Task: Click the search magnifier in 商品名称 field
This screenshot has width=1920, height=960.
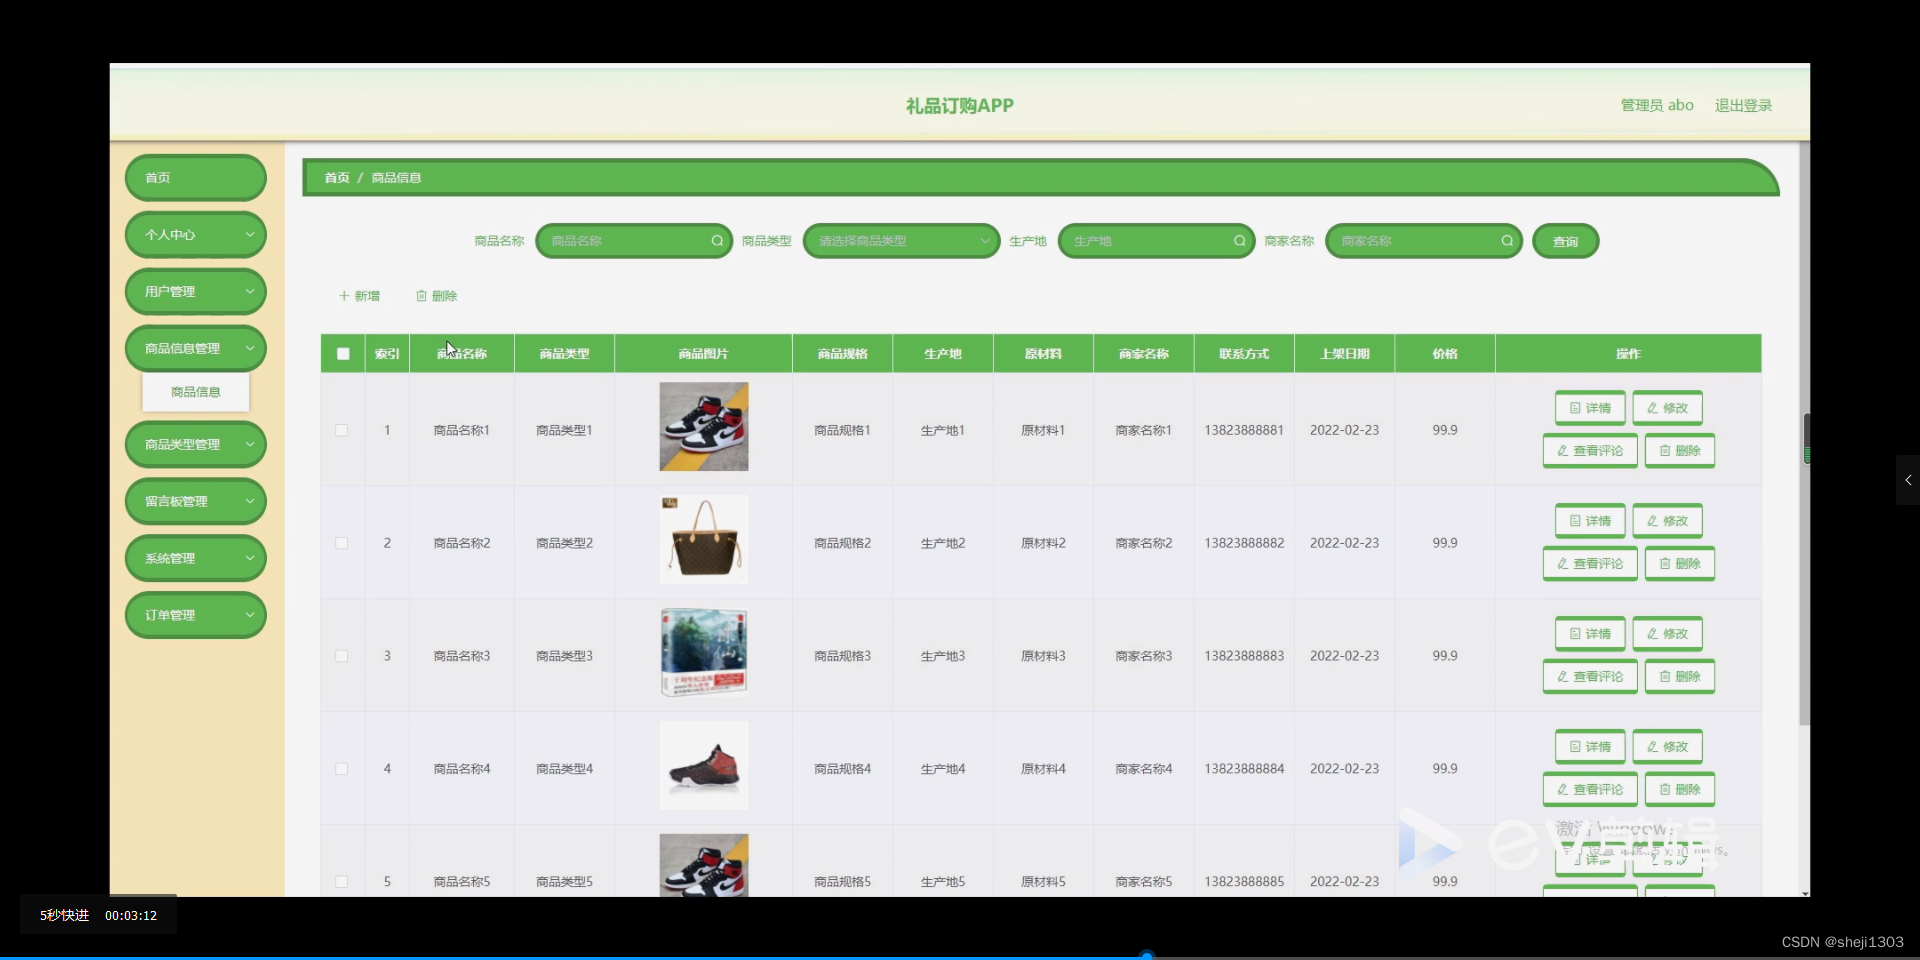Action: (x=718, y=240)
